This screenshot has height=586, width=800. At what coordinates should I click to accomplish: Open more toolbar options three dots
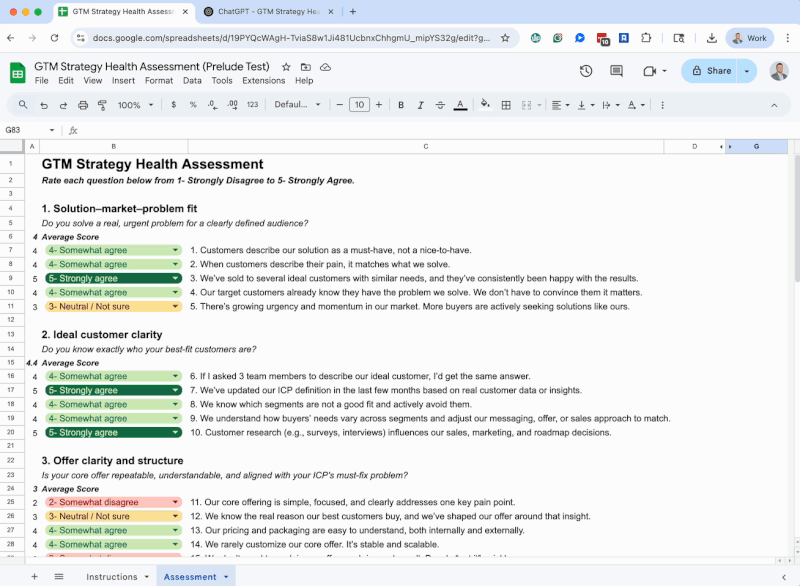pyautogui.click(x=662, y=105)
